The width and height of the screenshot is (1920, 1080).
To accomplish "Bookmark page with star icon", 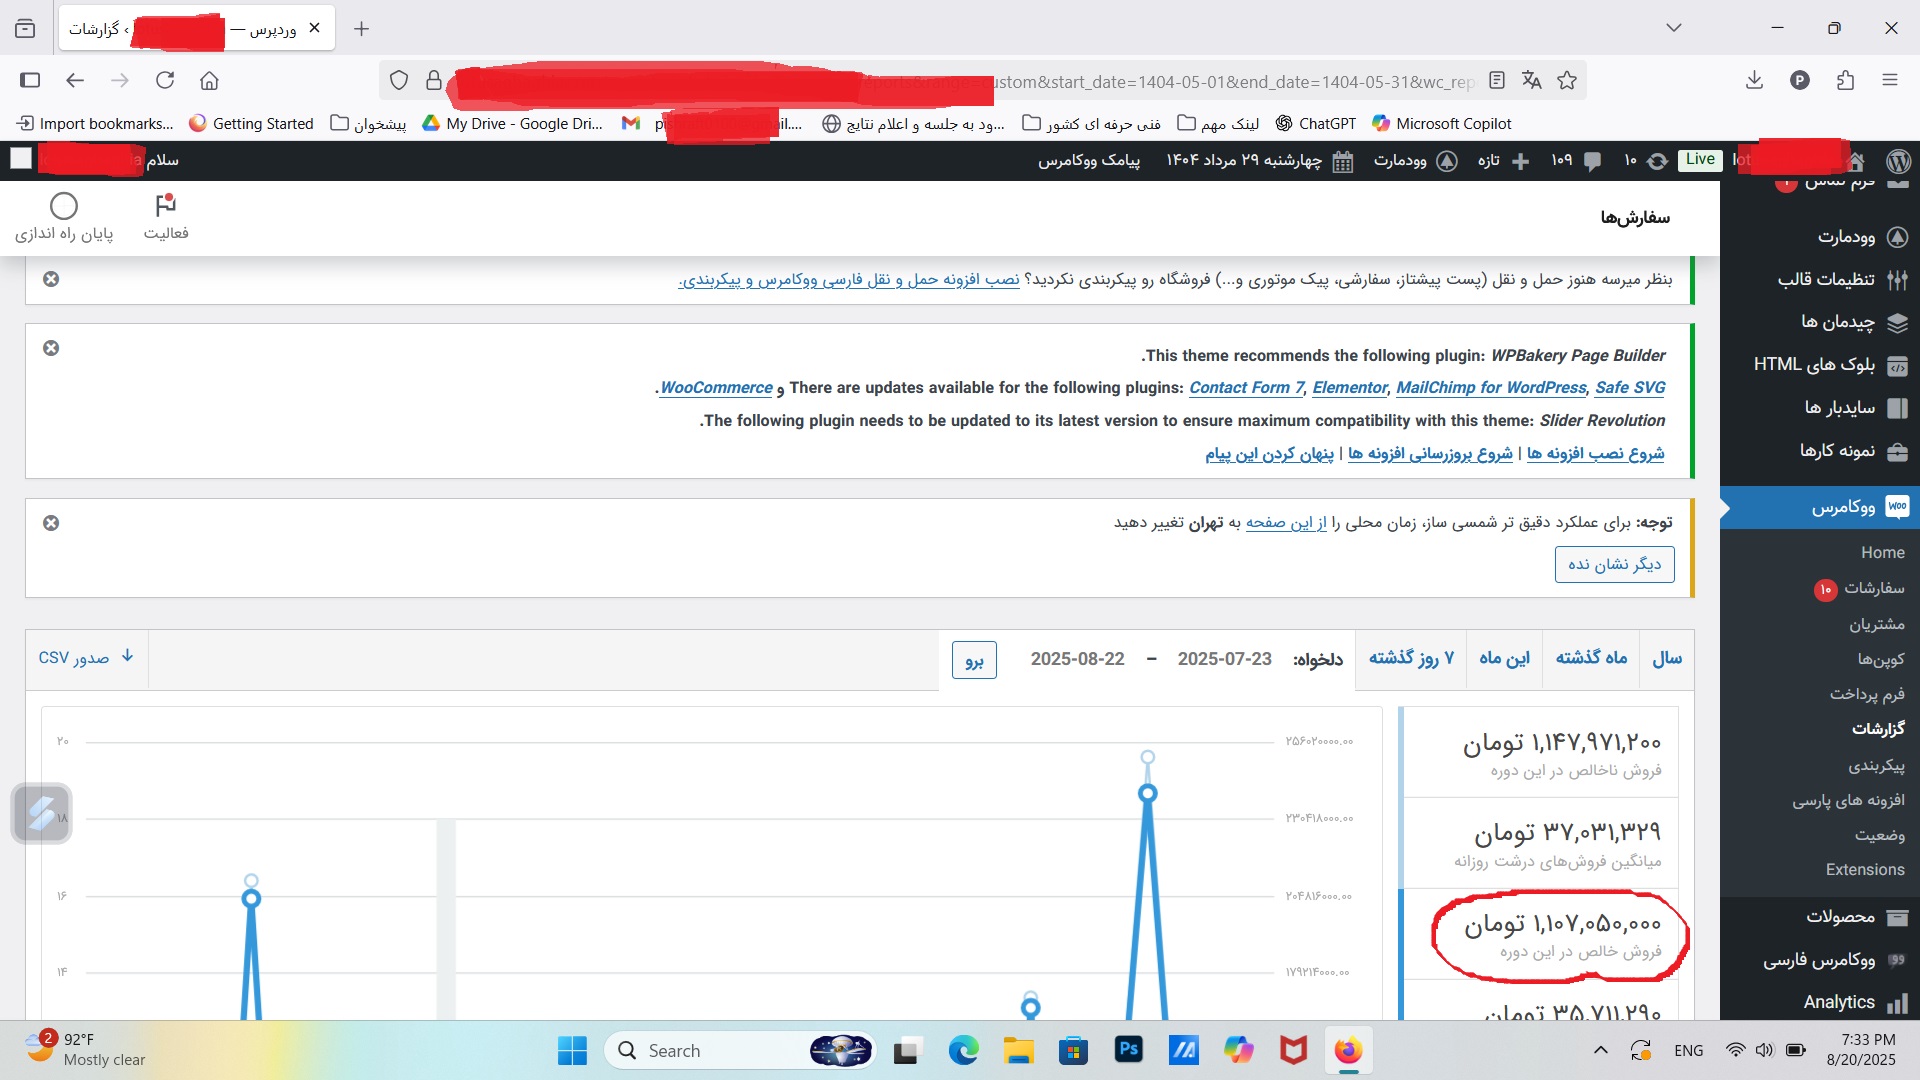I will [x=1567, y=80].
